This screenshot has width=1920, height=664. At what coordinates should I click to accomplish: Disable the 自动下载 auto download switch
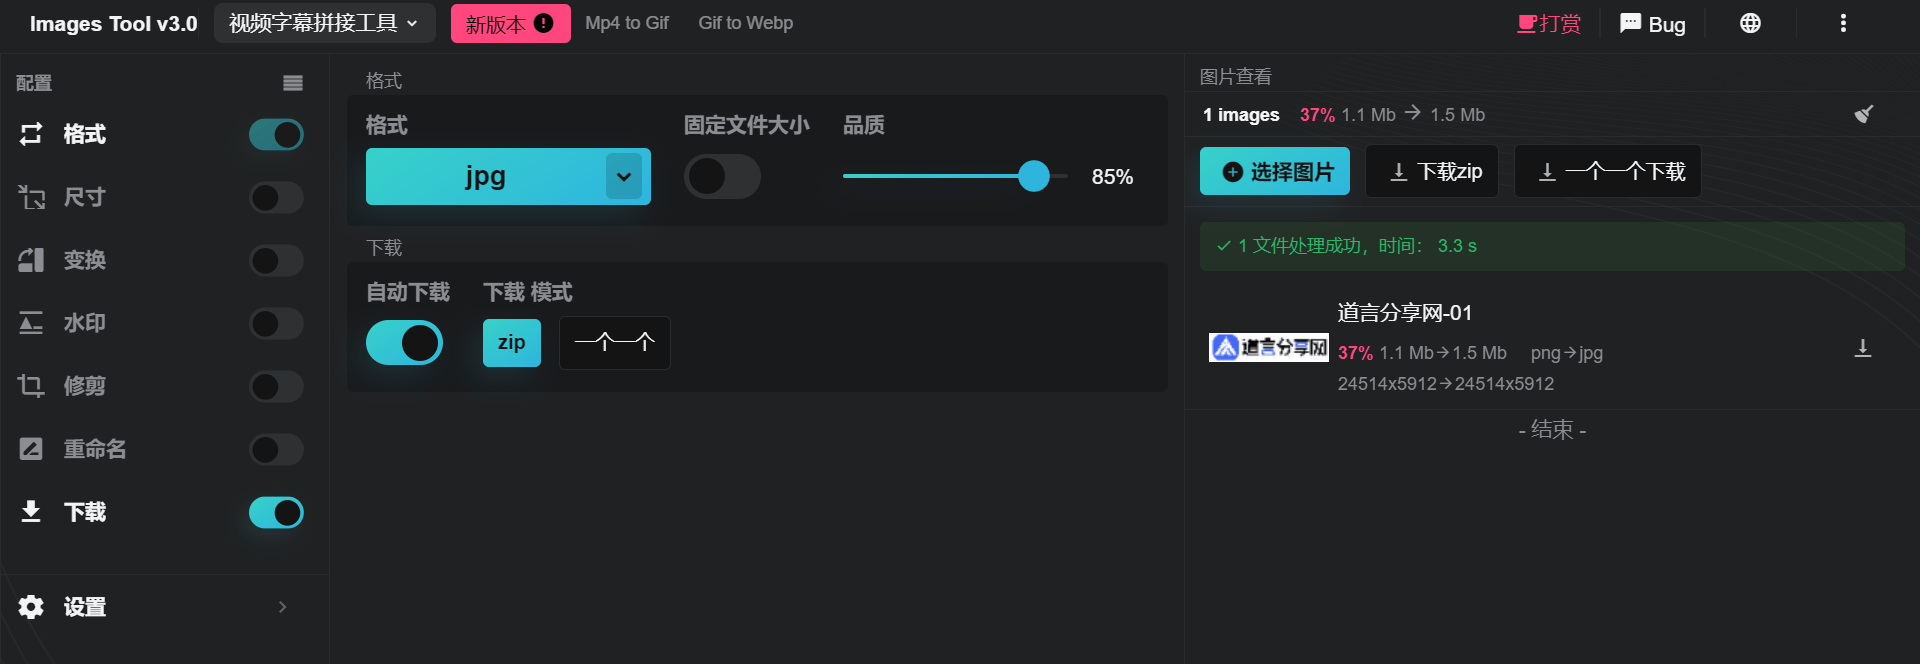[x=404, y=343]
